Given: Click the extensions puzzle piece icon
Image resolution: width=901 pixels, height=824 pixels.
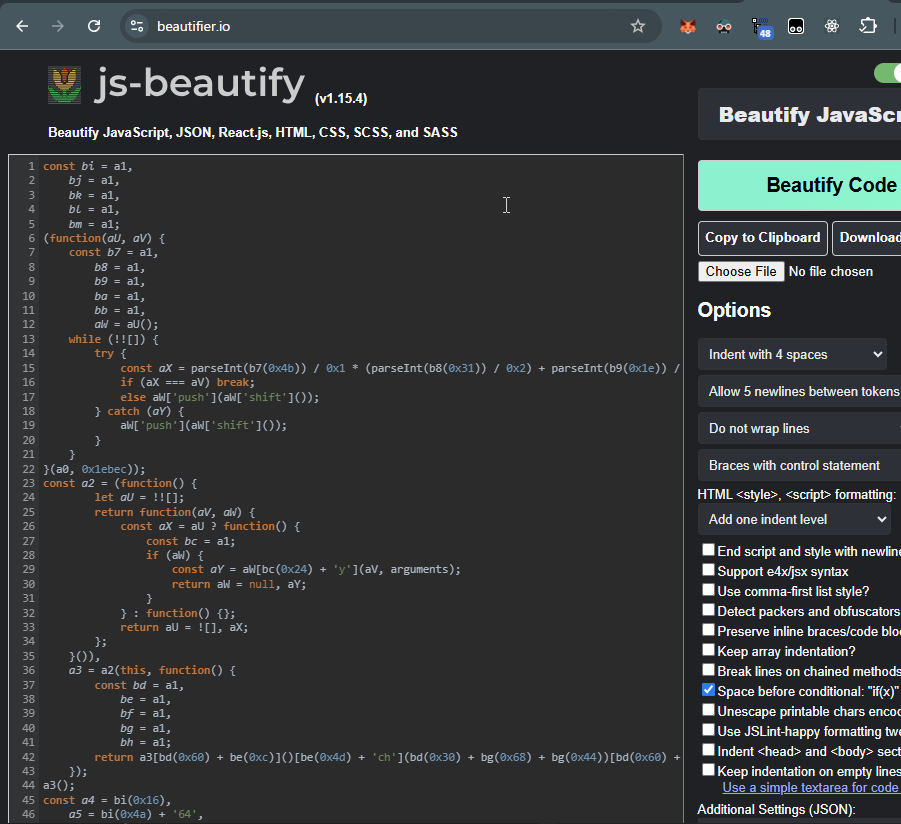Looking at the screenshot, I should pyautogui.click(x=867, y=26).
